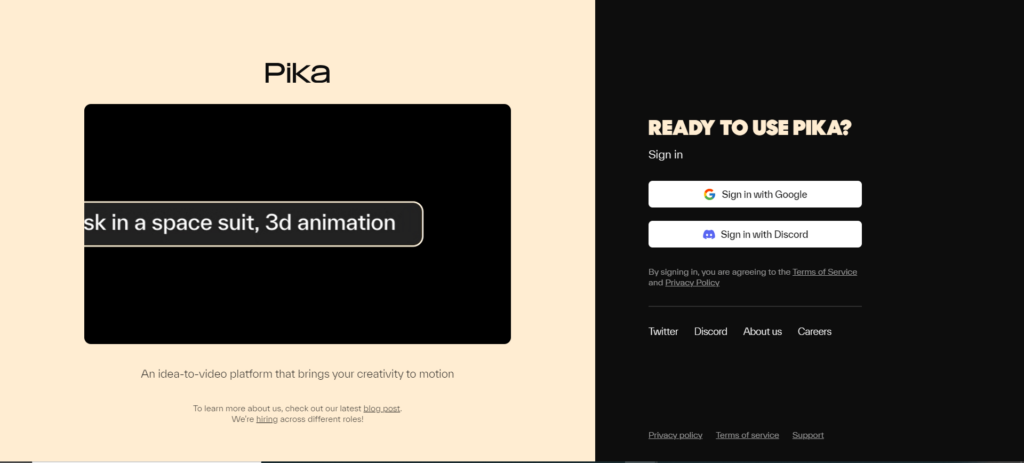The image size is (1024, 463).
Task: Open the footer Privacy policy link
Action: (675, 435)
